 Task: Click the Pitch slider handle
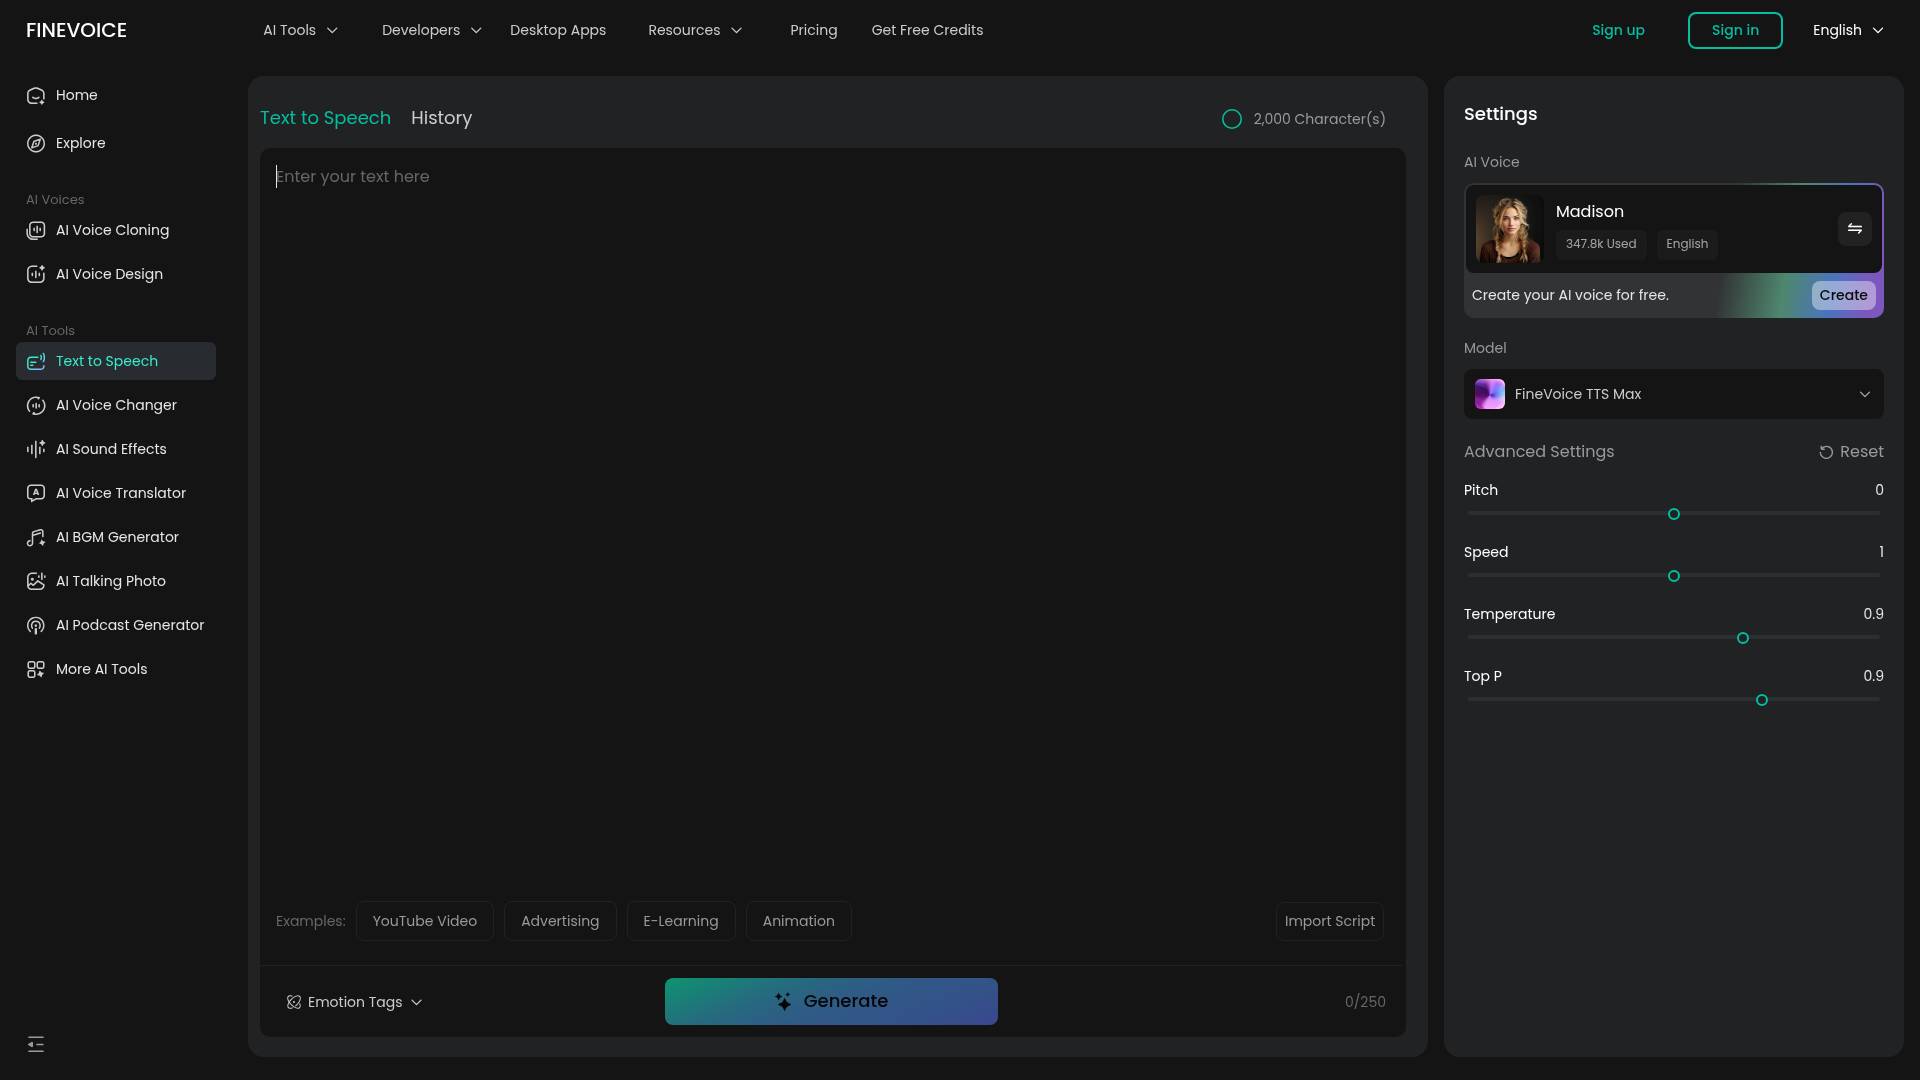(x=1674, y=514)
